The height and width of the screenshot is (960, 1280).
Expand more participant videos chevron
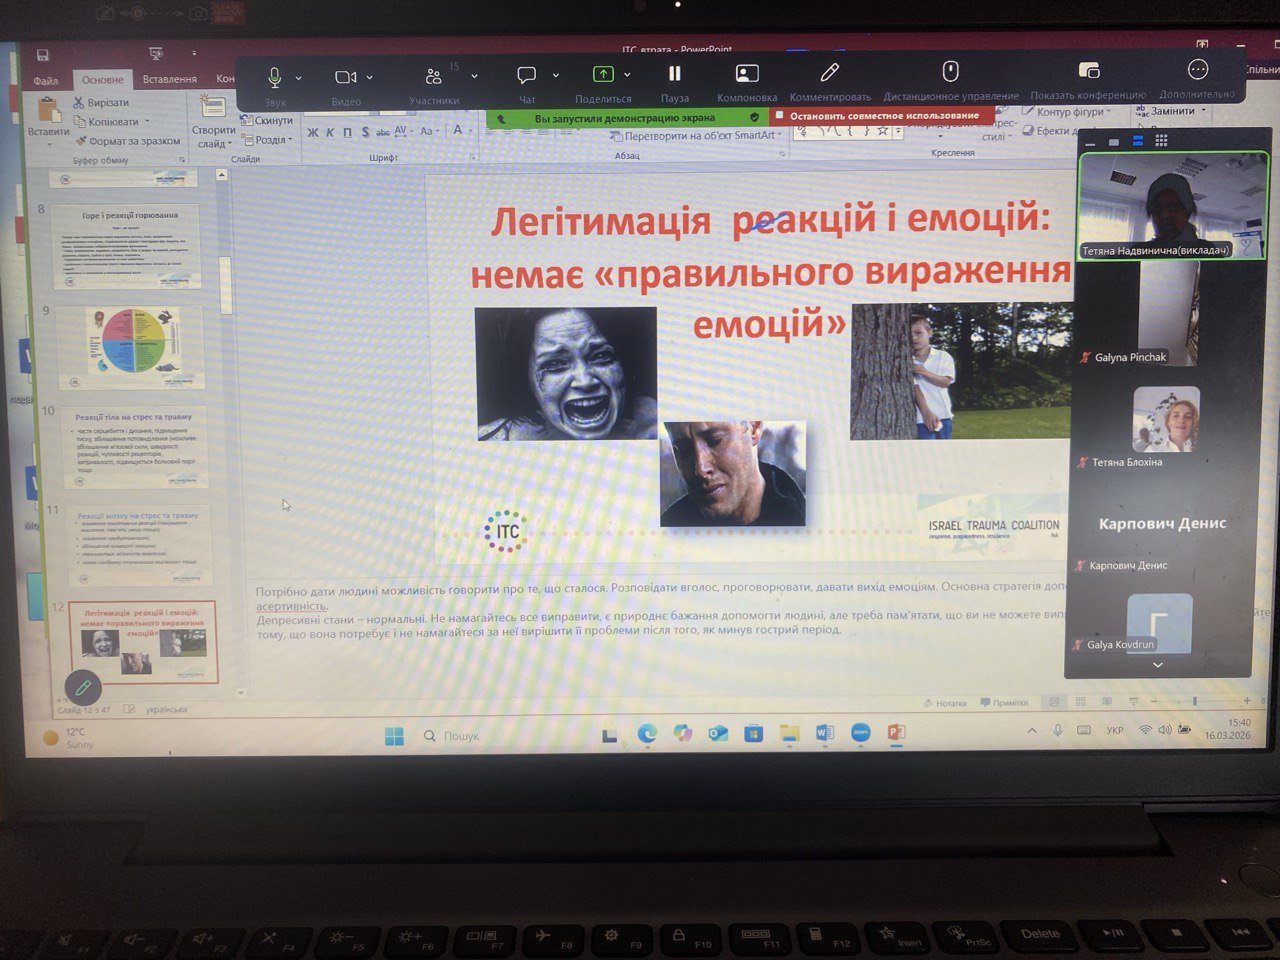(x=1158, y=665)
